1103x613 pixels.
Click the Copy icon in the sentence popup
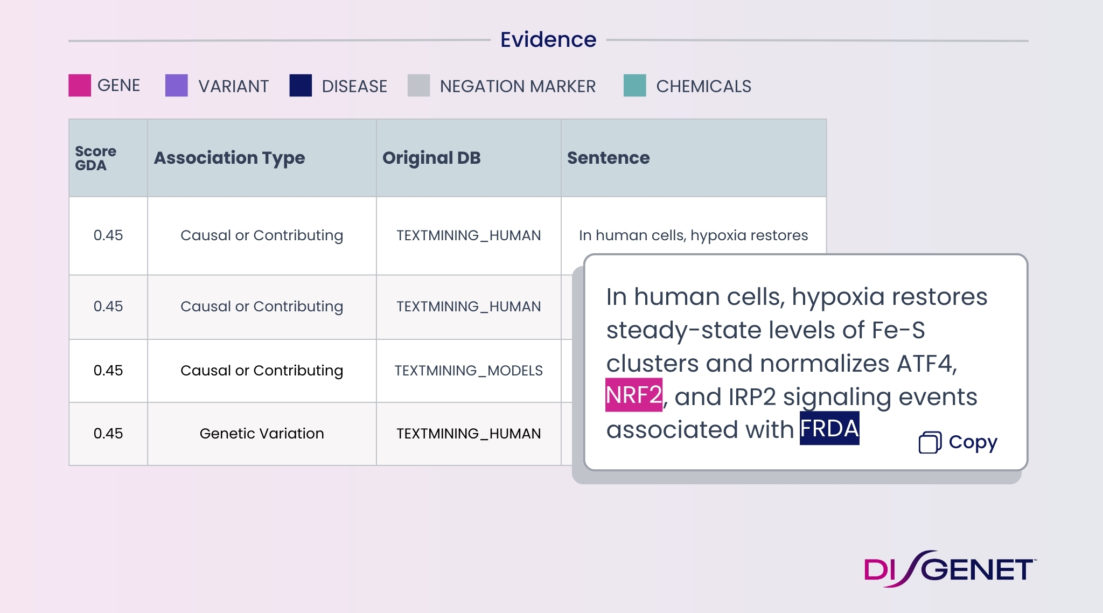930,443
